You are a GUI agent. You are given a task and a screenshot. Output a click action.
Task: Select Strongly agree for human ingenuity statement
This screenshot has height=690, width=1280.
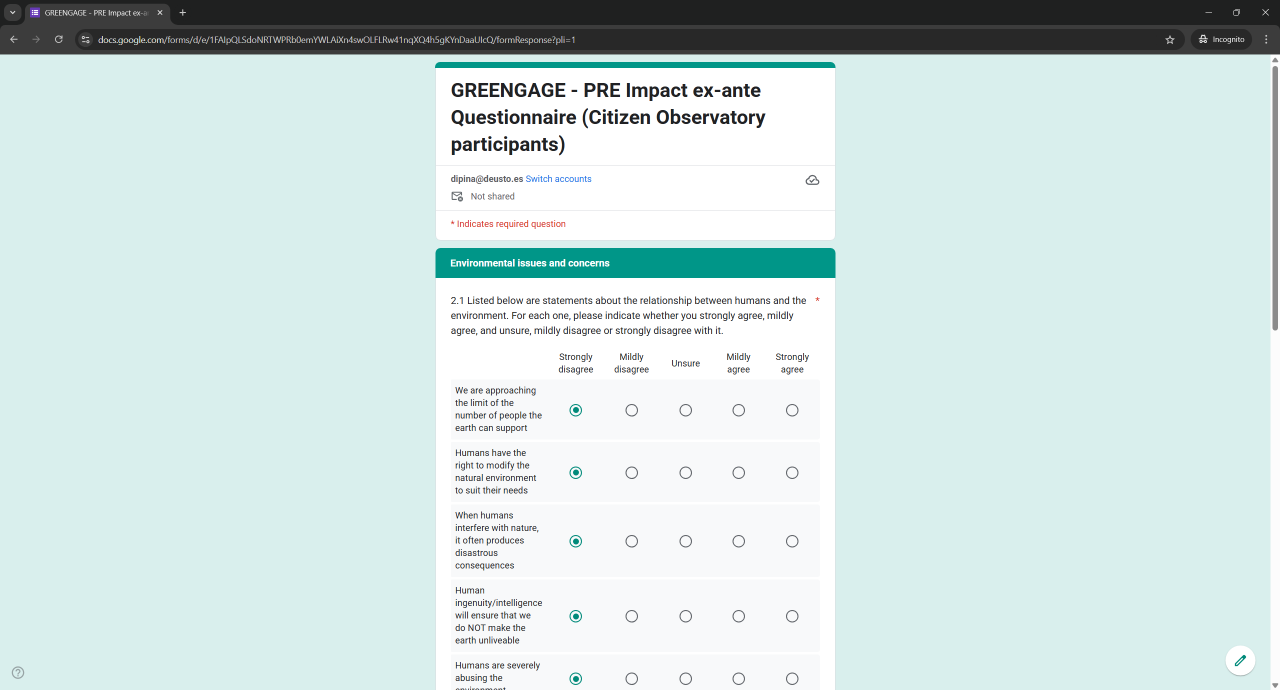tap(792, 616)
